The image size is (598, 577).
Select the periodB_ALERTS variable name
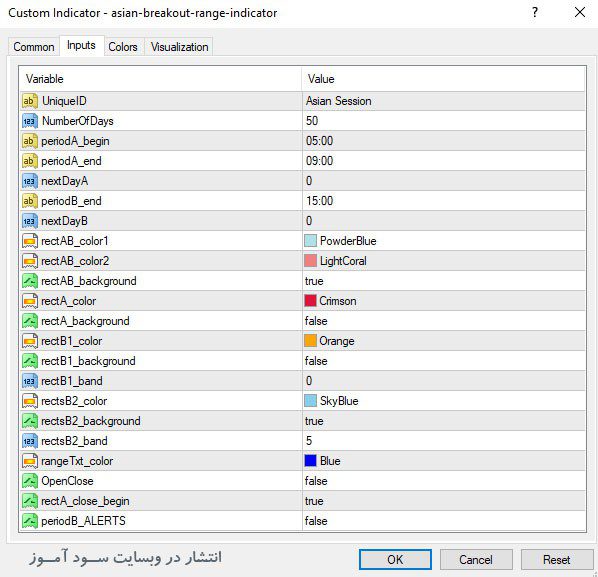[83, 521]
